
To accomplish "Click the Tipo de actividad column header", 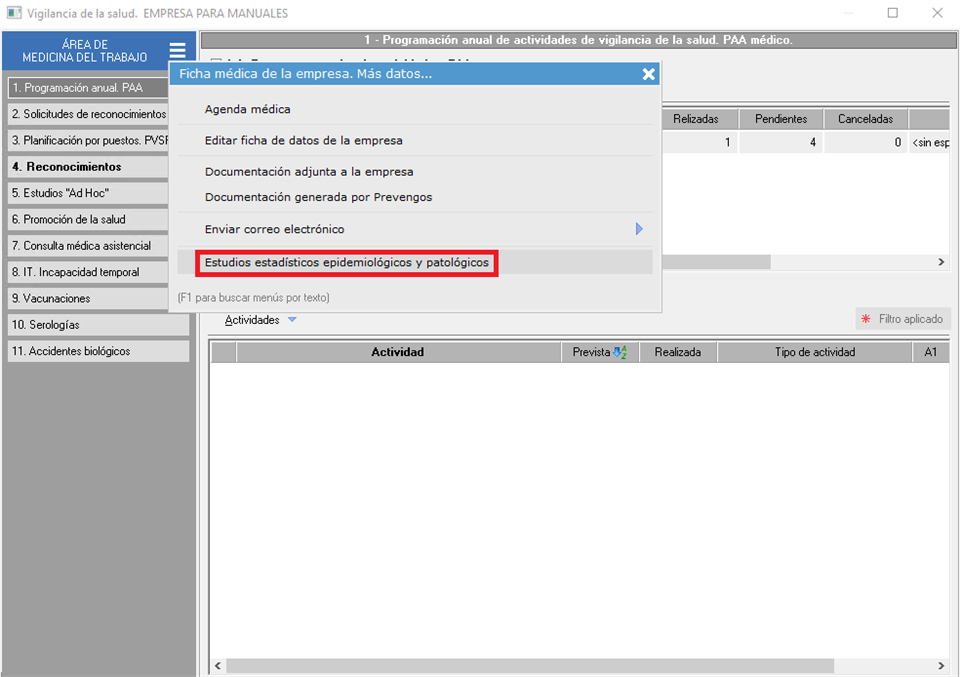I will [x=814, y=352].
